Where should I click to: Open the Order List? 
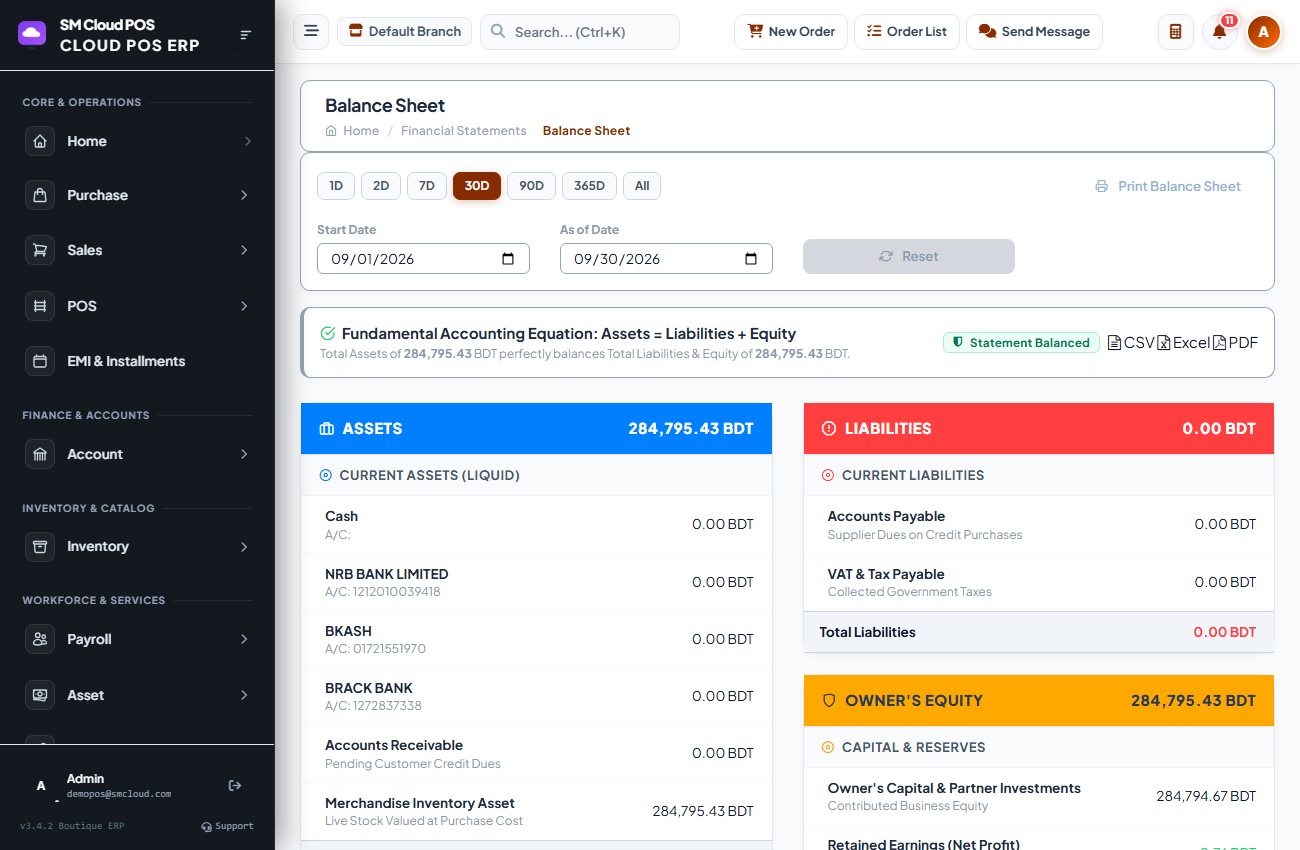[907, 32]
